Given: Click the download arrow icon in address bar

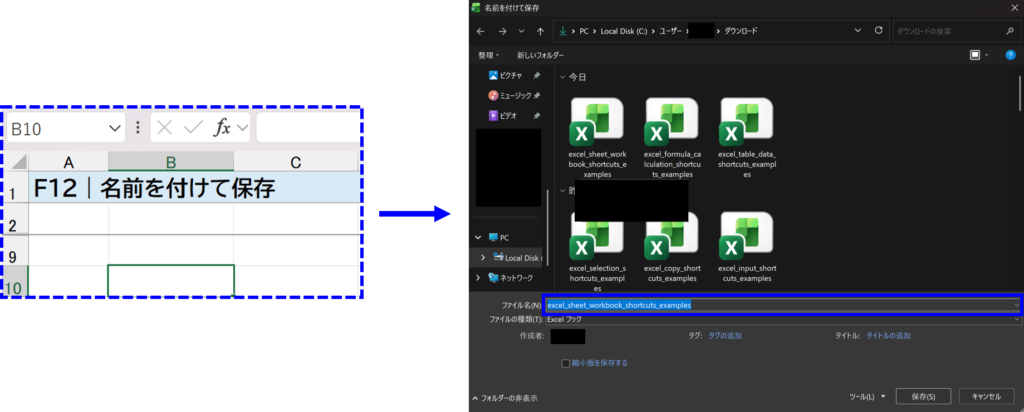Looking at the screenshot, I should 562,31.
